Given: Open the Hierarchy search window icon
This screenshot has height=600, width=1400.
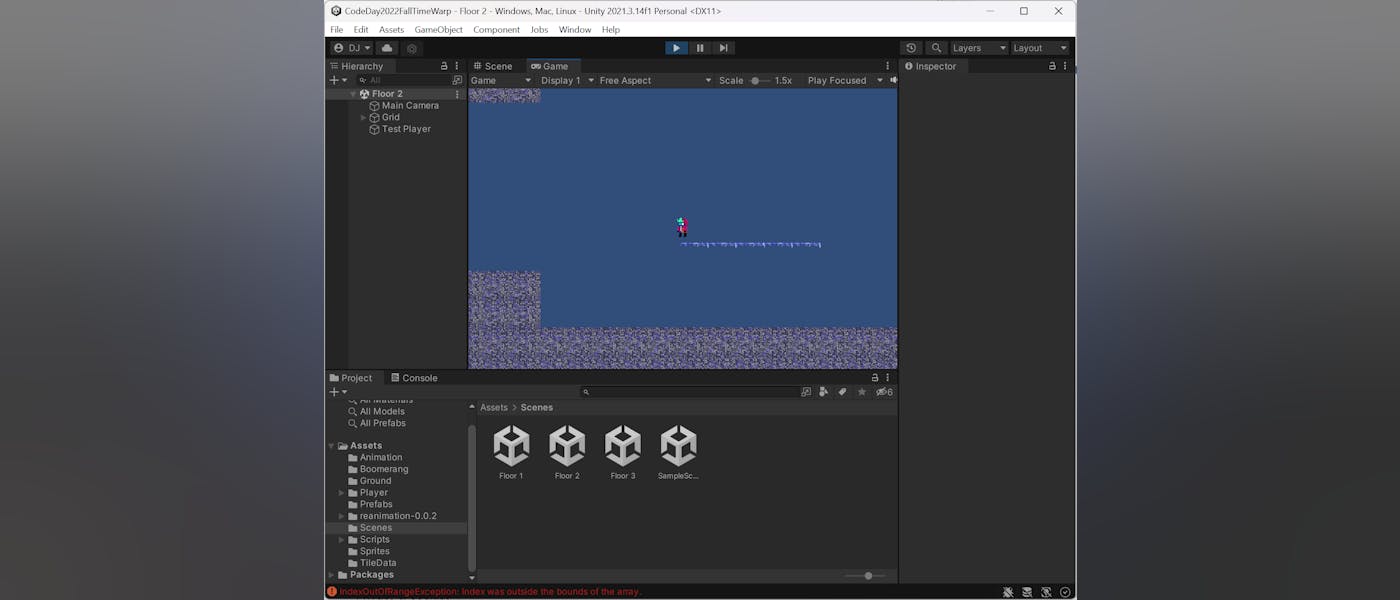Looking at the screenshot, I should click(458, 80).
